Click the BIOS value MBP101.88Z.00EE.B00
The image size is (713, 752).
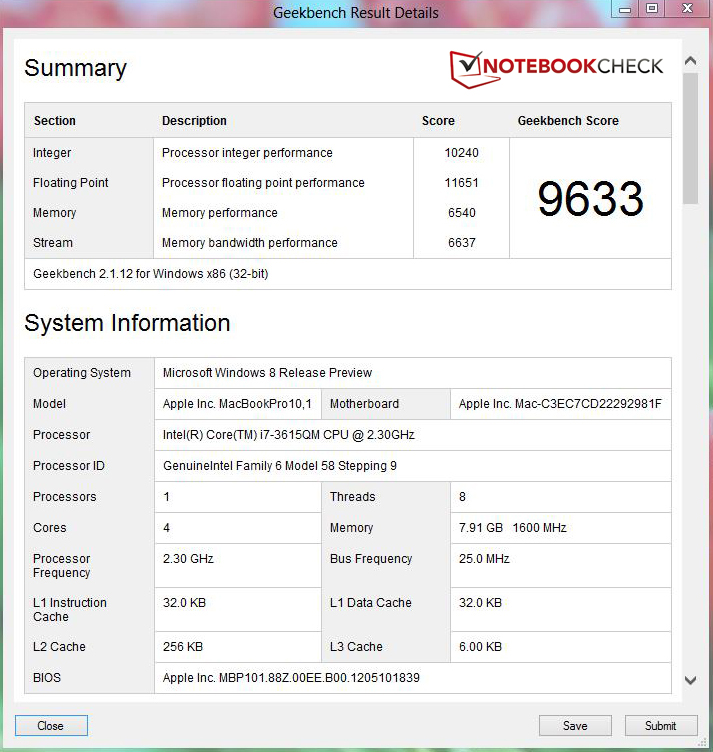[x=291, y=678]
